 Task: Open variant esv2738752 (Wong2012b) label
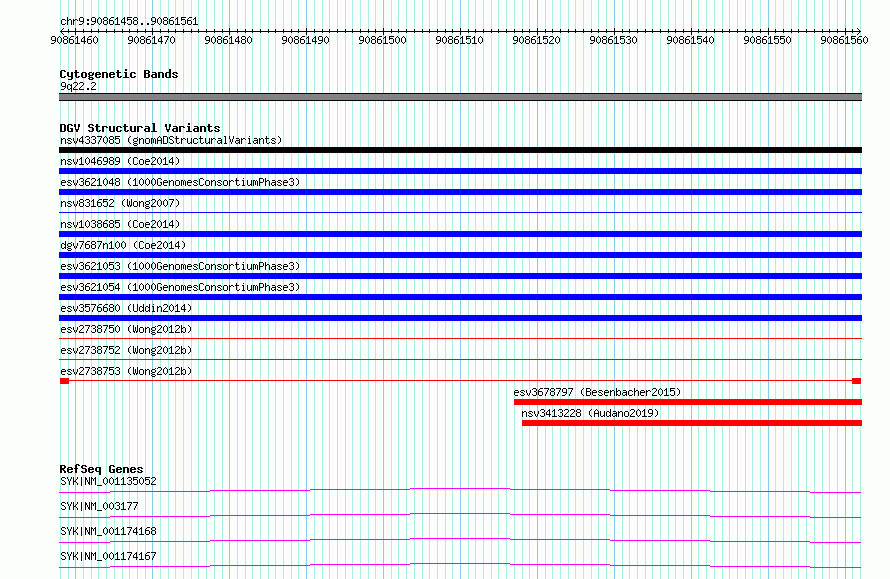(x=126, y=350)
